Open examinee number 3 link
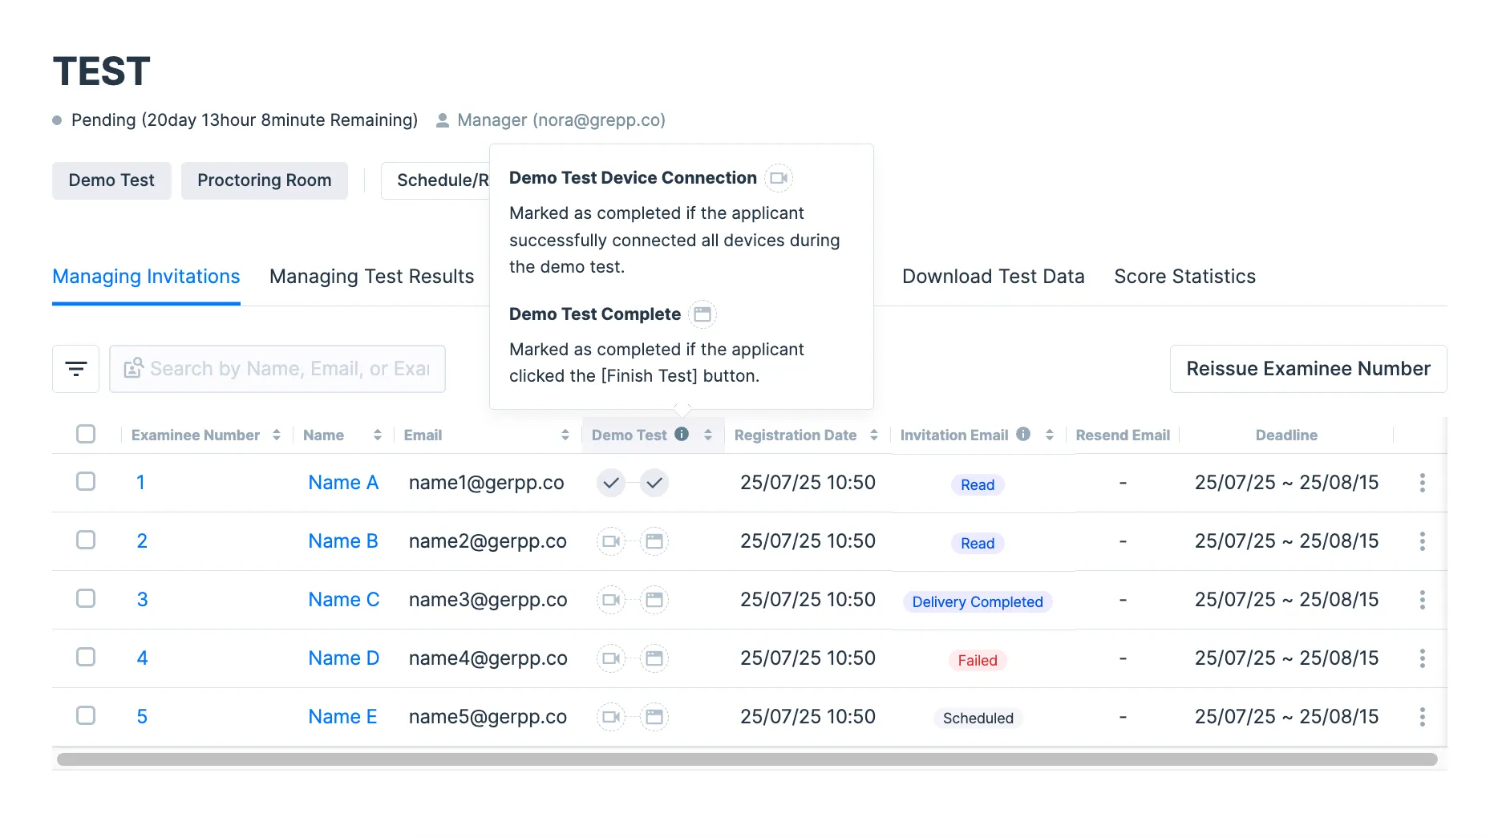 [x=142, y=600]
